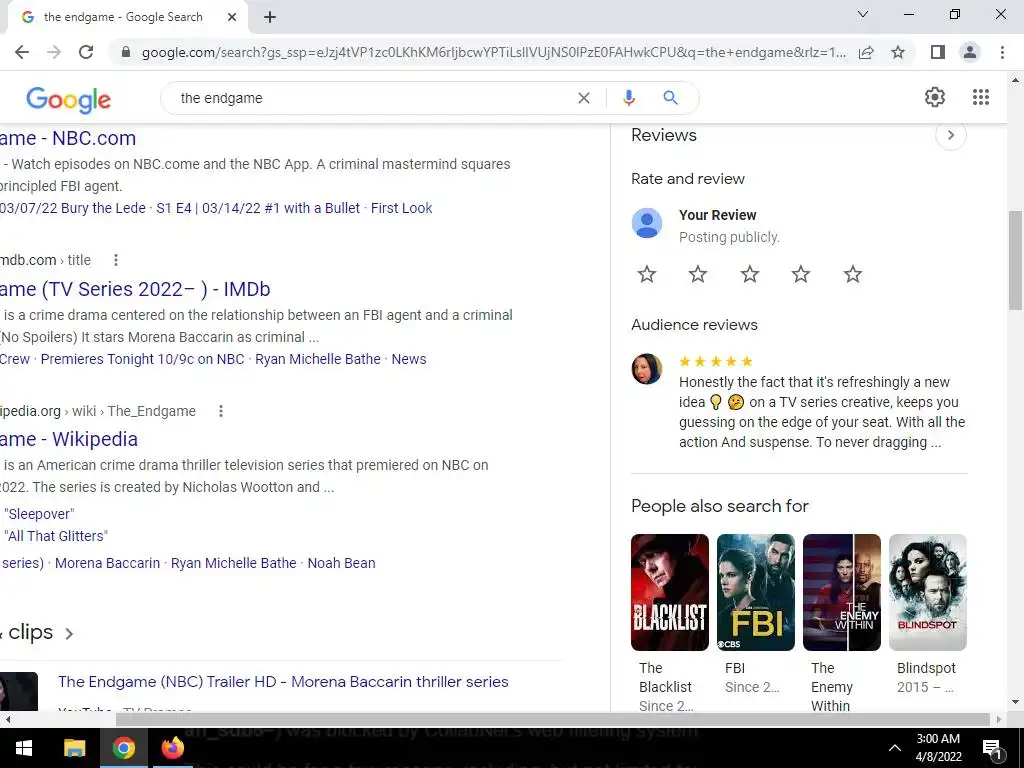The height and width of the screenshot is (768, 1024).
Task: Share this page from the address bar
Action: [x=866, y=52]
